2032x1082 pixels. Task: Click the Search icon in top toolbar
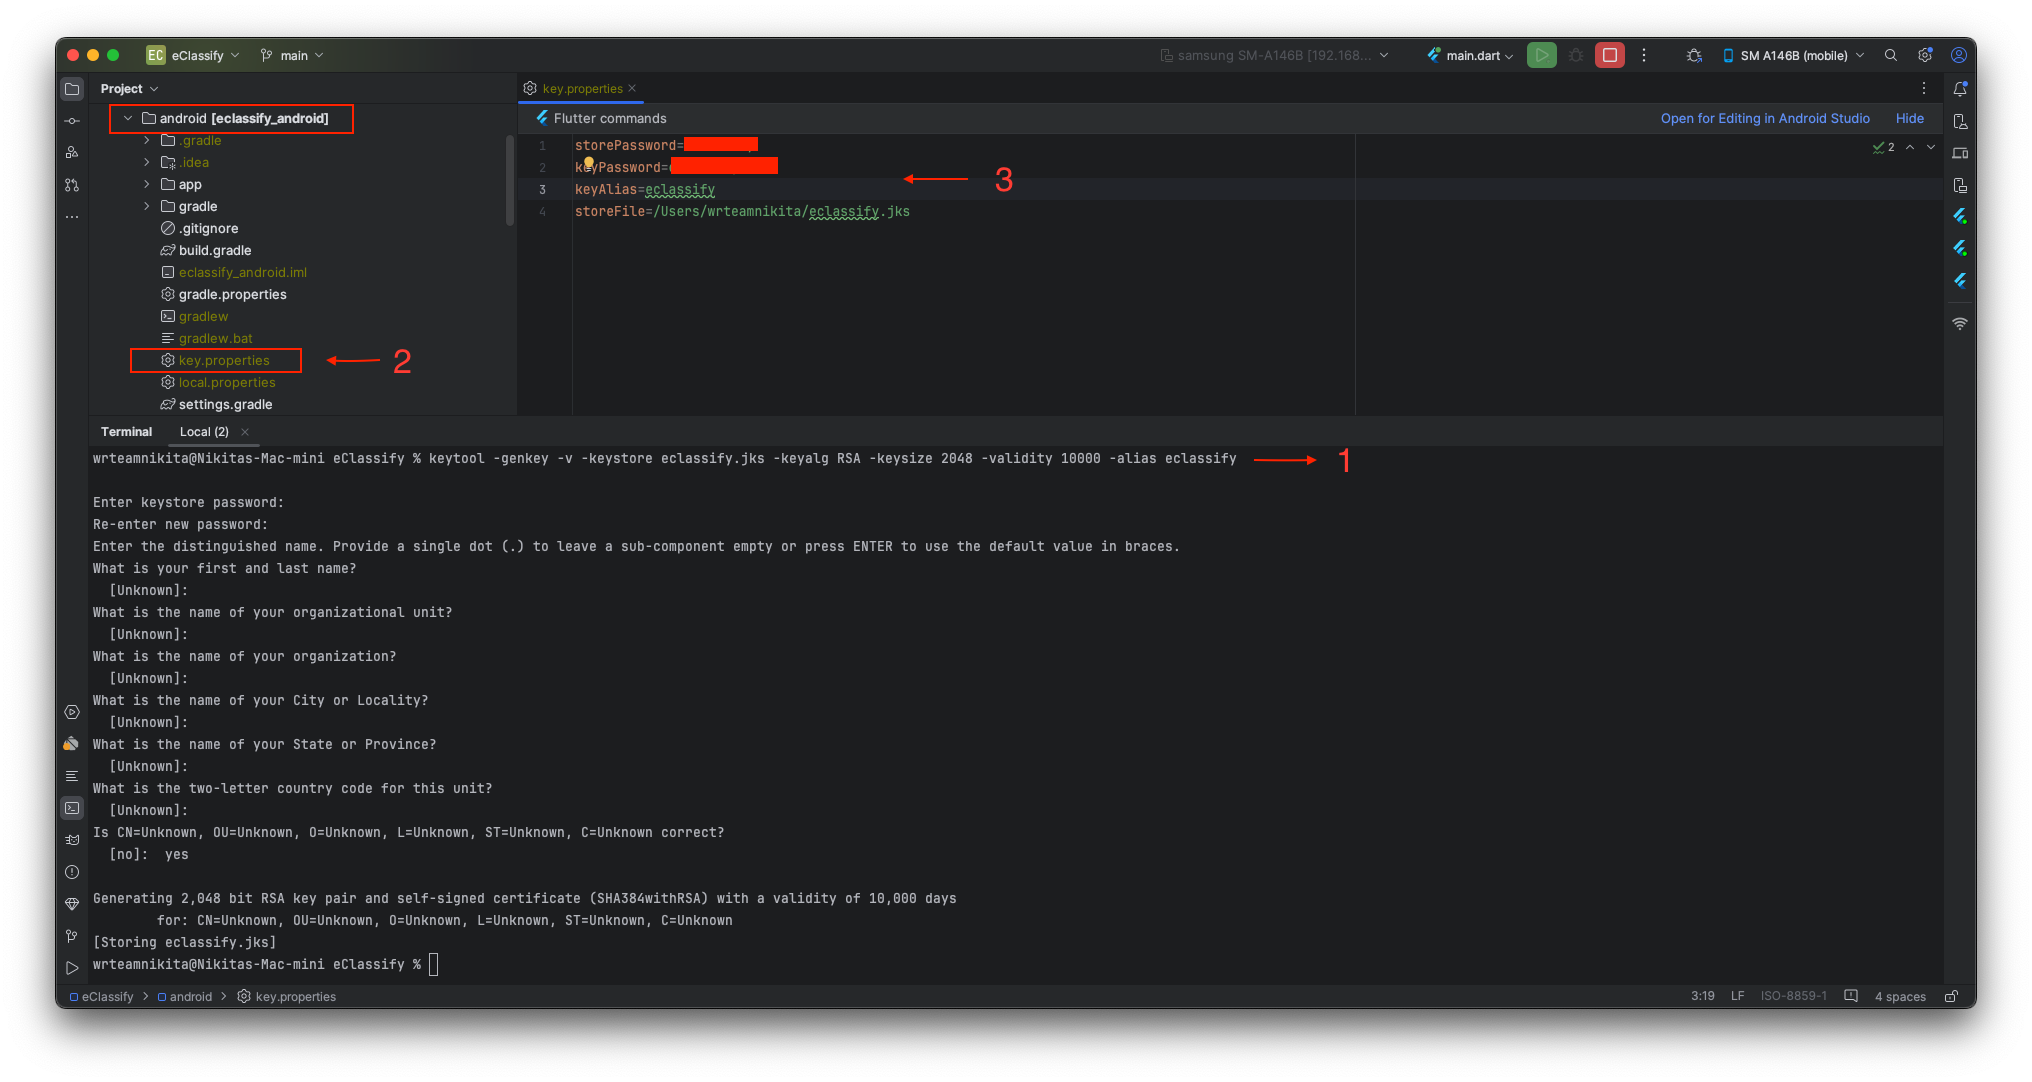pos(1891,55)
